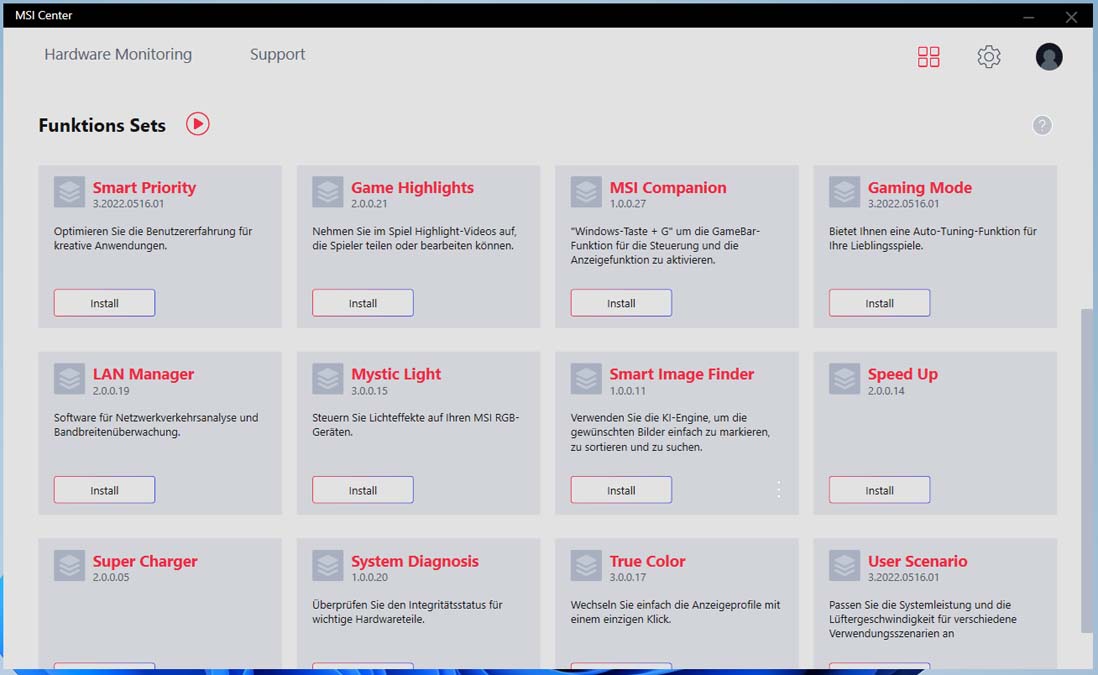Click Mystic Light version 3.0.0.15
The height and width of the screenshot is (675, 1098).
[369, 391]
